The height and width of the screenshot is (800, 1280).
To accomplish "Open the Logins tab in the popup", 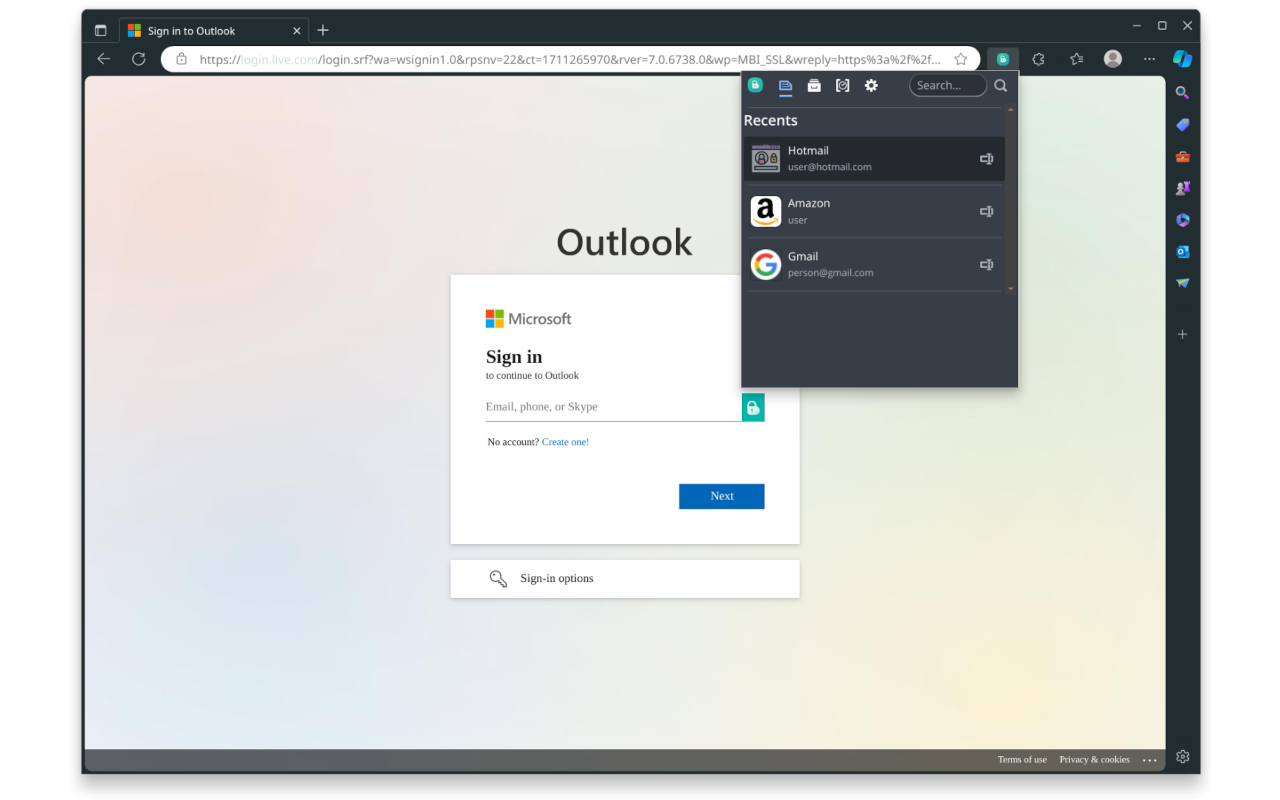I will coord(785,86).
